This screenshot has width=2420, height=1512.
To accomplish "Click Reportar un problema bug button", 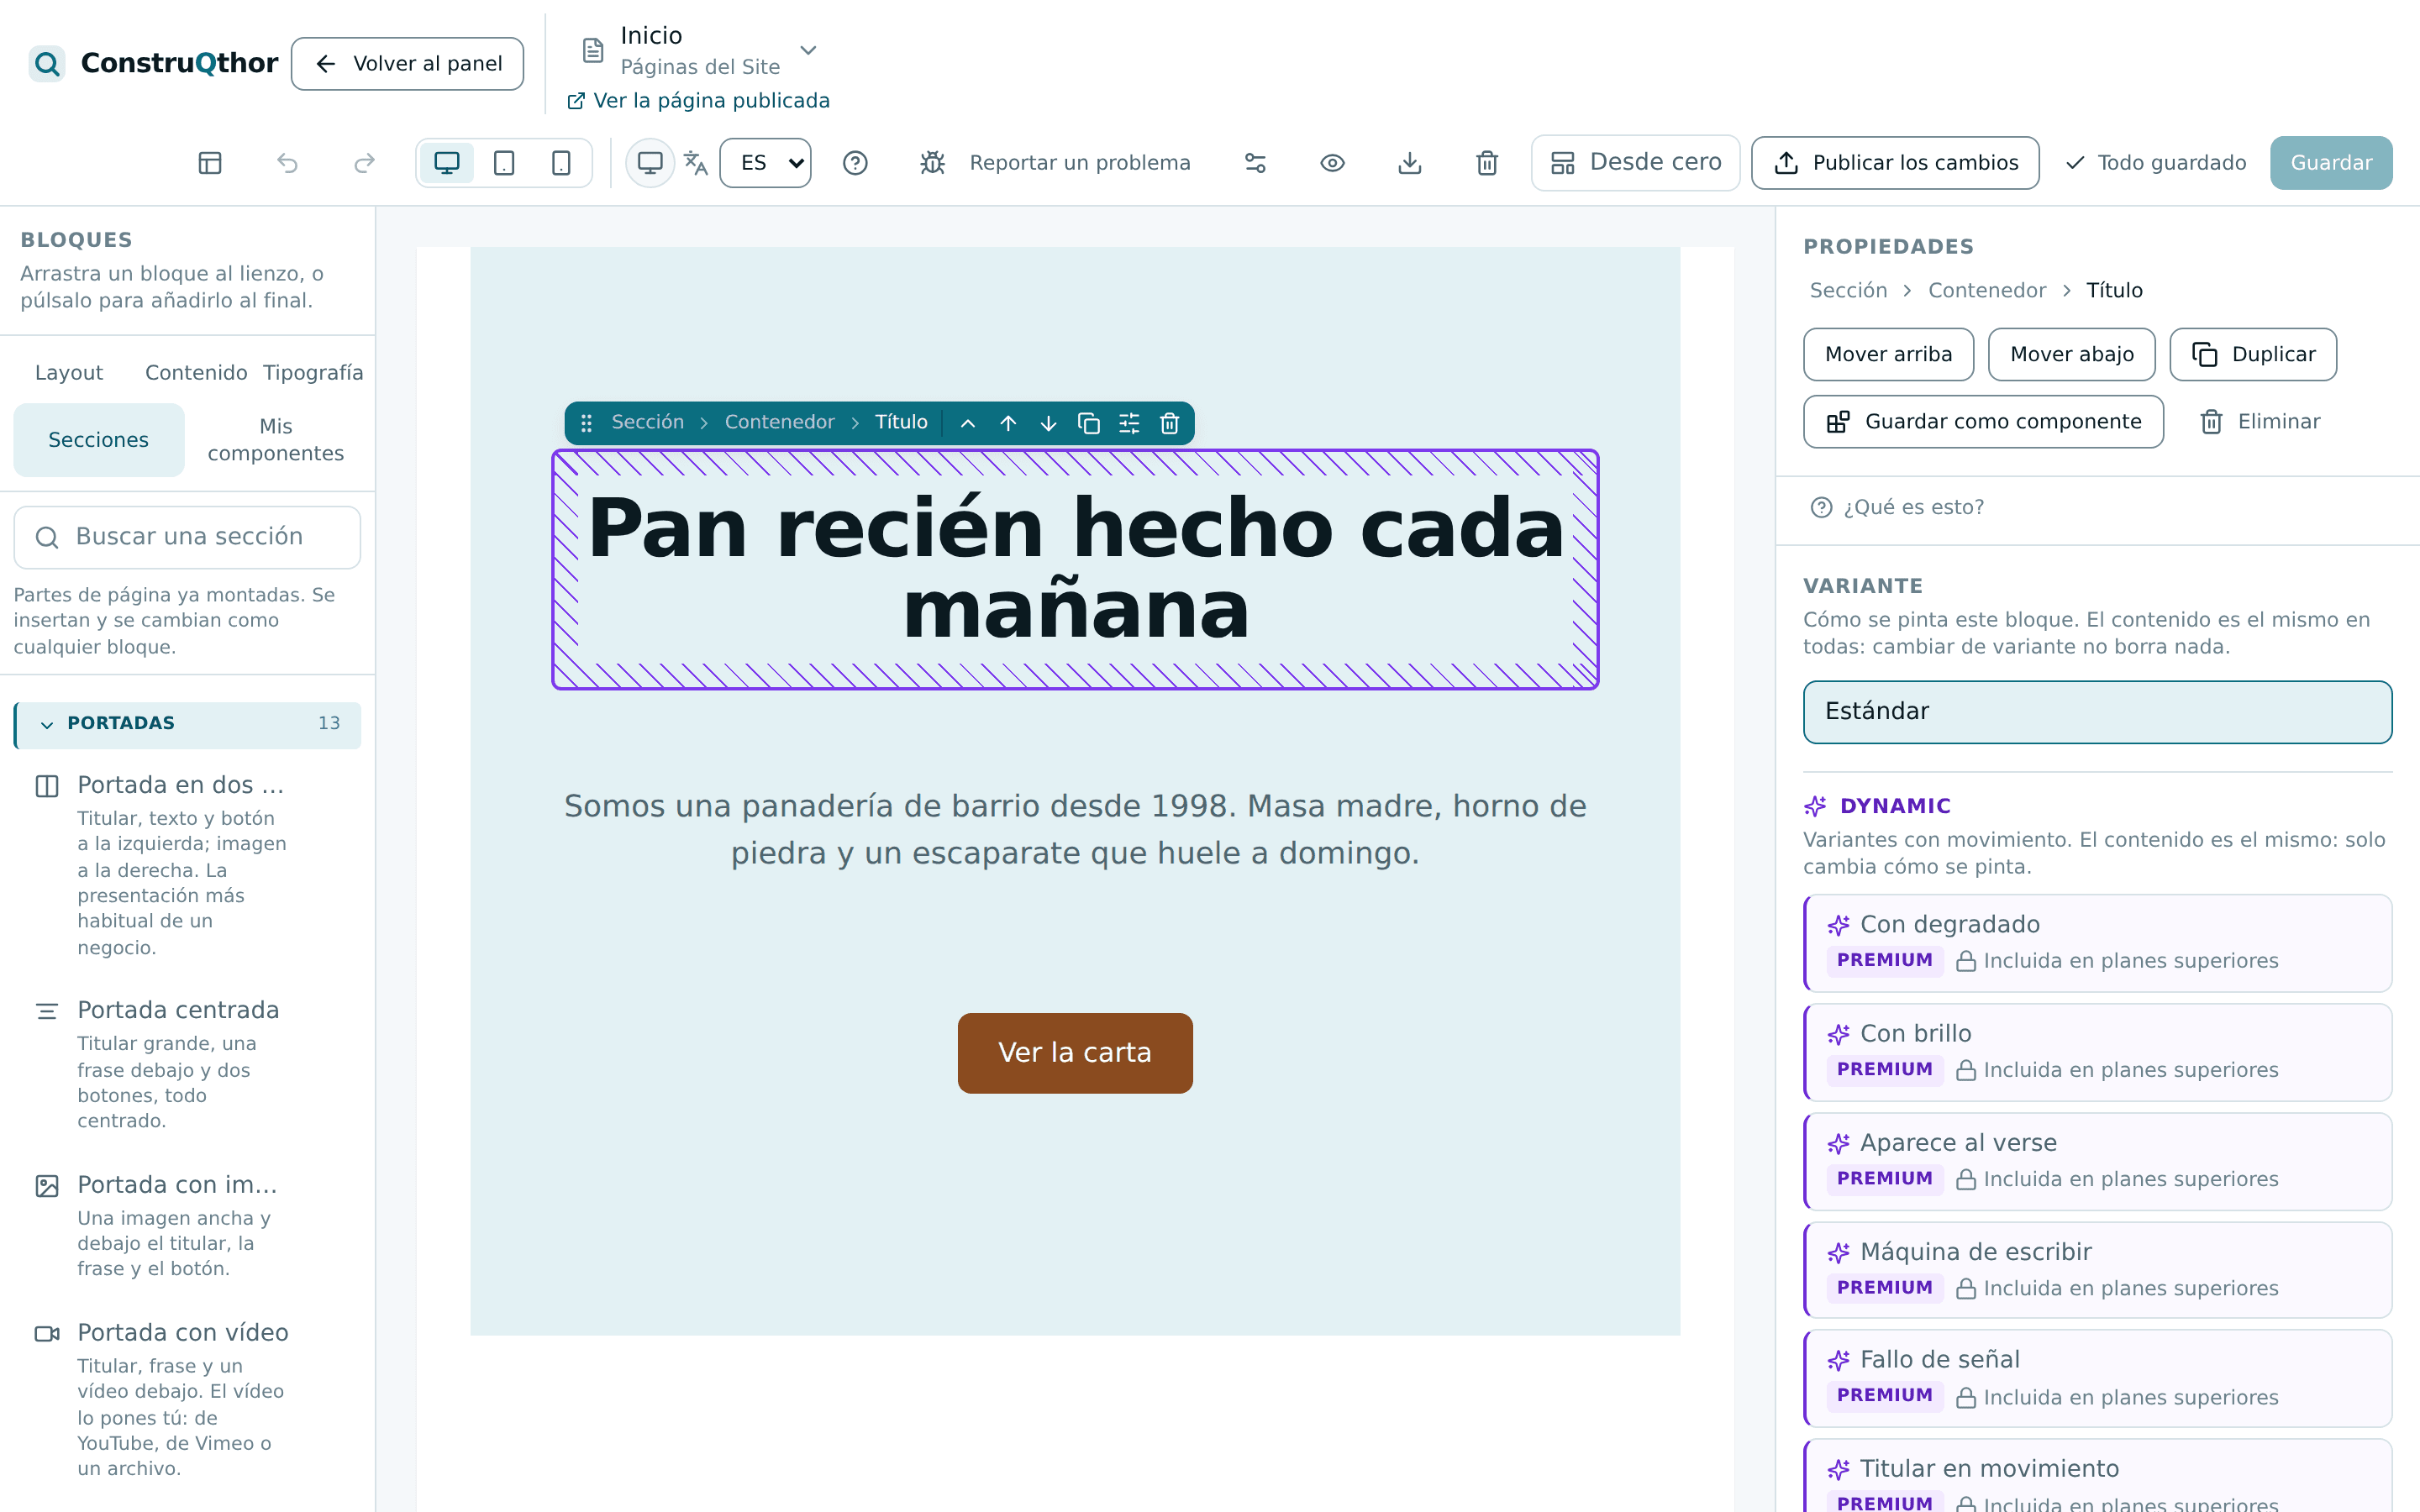I will point(1055,163).
